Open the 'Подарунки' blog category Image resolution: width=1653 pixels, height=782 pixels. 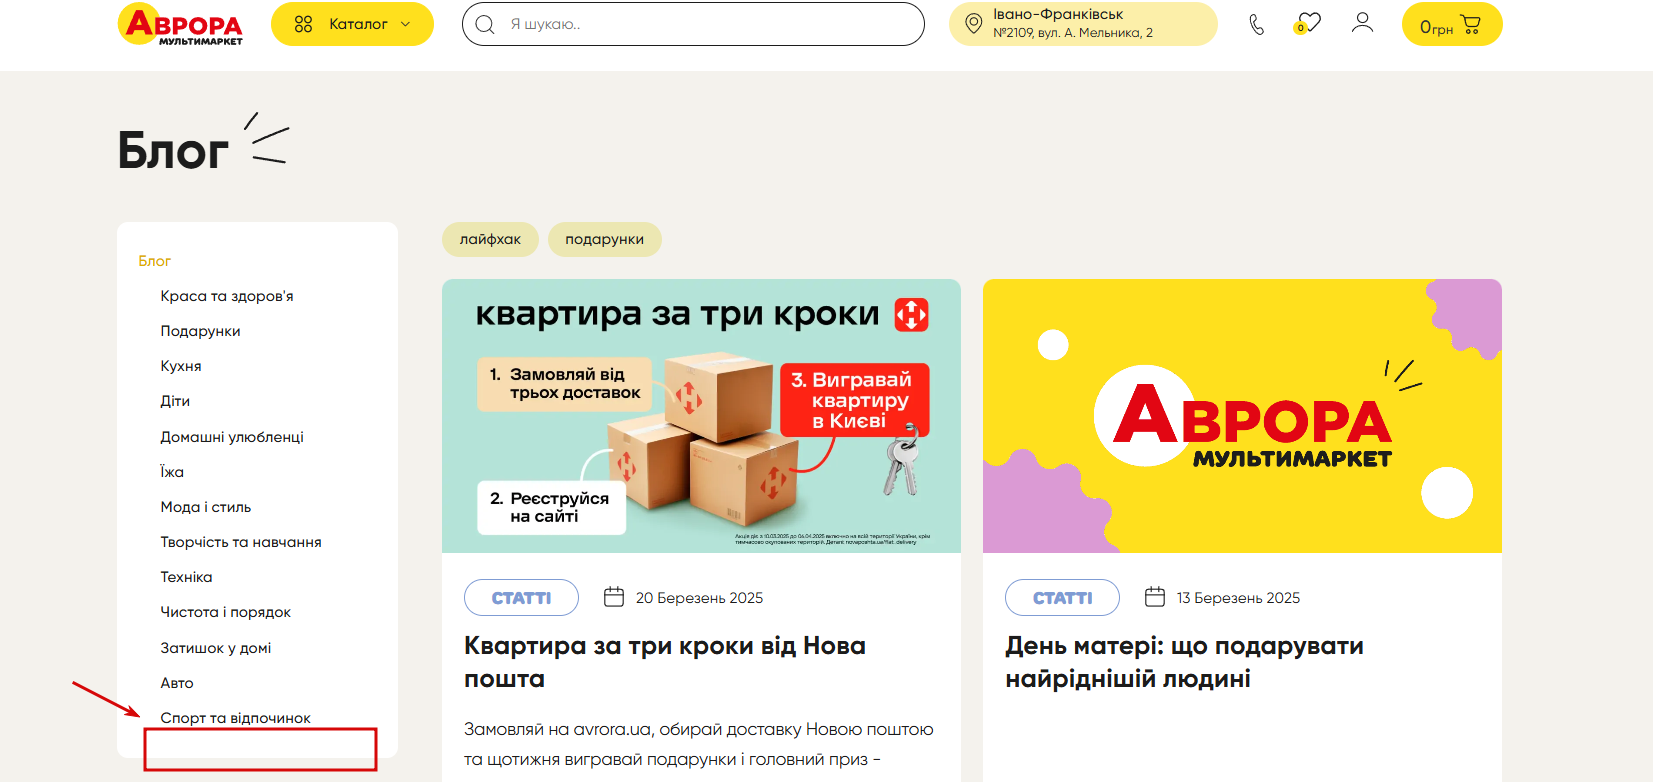point(200,331)
